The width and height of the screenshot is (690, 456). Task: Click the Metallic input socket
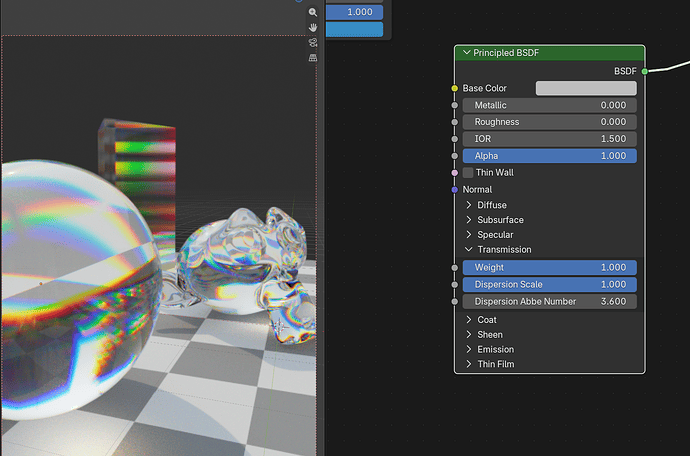455,105
